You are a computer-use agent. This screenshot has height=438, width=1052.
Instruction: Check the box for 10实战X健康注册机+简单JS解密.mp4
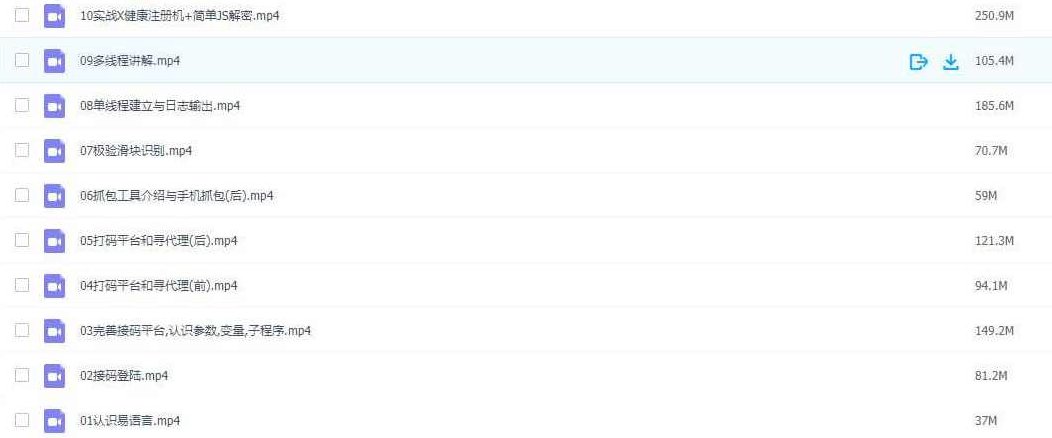tap(22, 17)
